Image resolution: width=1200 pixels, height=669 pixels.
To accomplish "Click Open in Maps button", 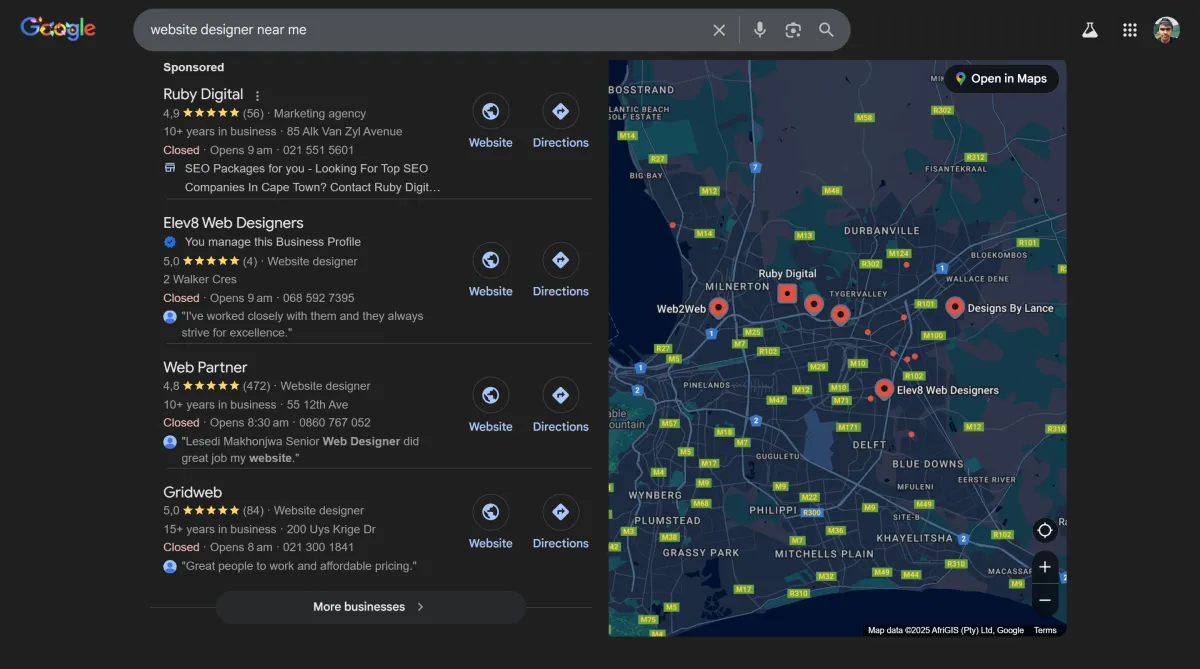I will (x=1001, y=79).
